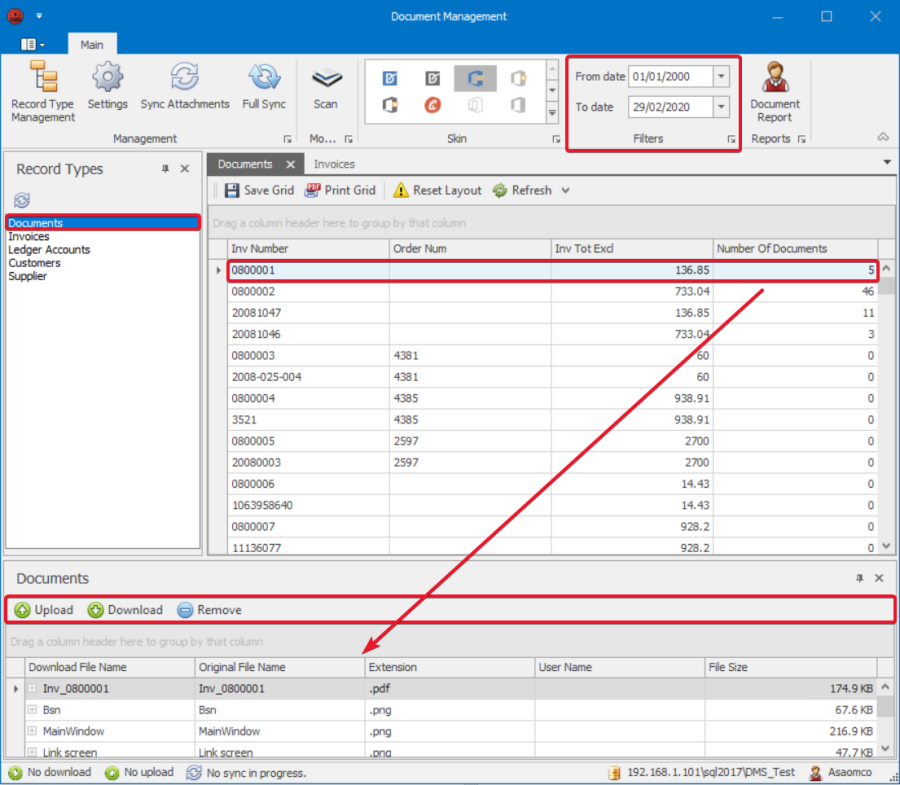Click the Remove button
The height and width of the screenshot is (785, 900).
point(209,610)
